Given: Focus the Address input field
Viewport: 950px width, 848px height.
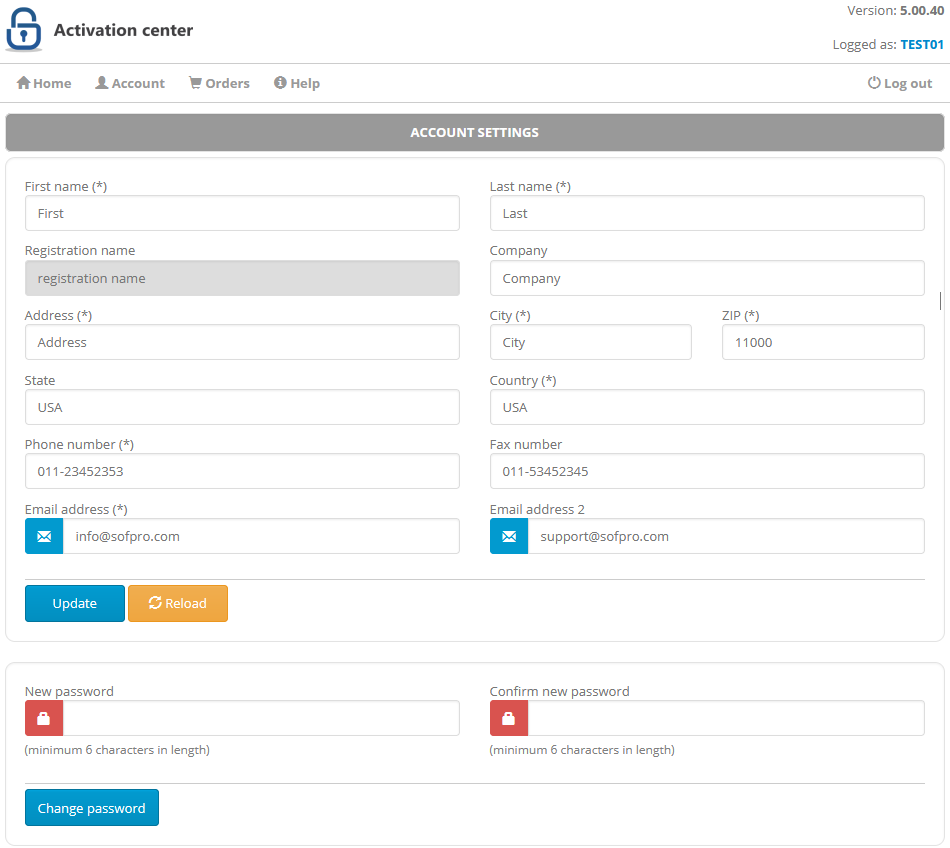Looking at the screenshot, I should point(242,342).
